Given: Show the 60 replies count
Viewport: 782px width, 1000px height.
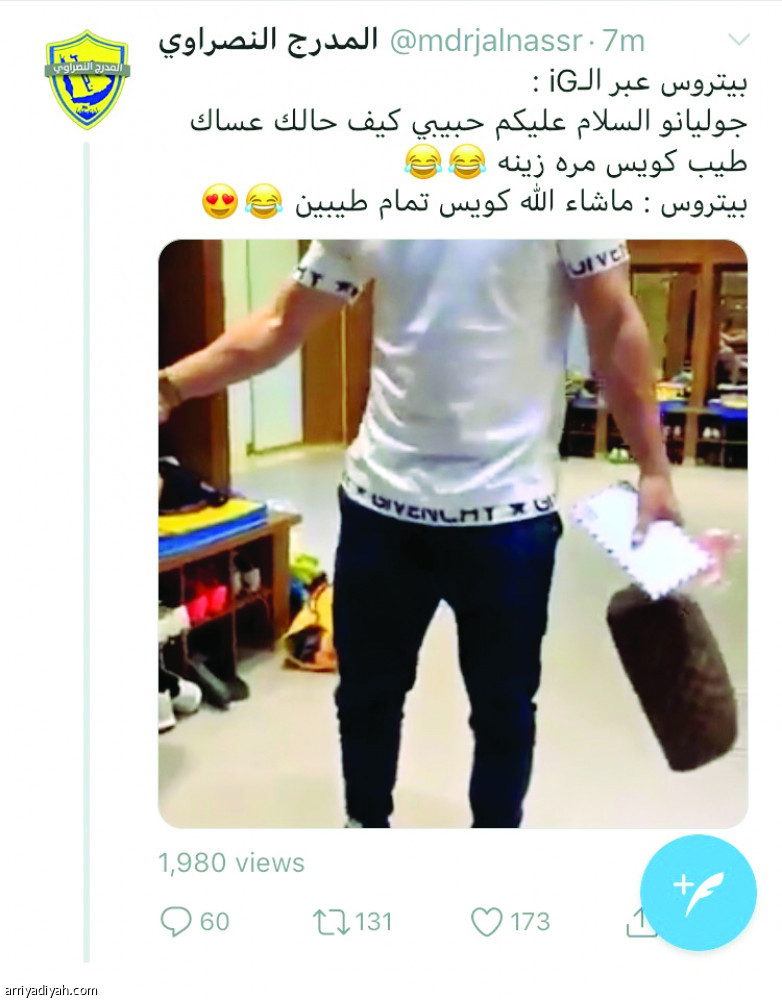Looking at the screenshot, I should pyautogui.click(x=215, y=922).
